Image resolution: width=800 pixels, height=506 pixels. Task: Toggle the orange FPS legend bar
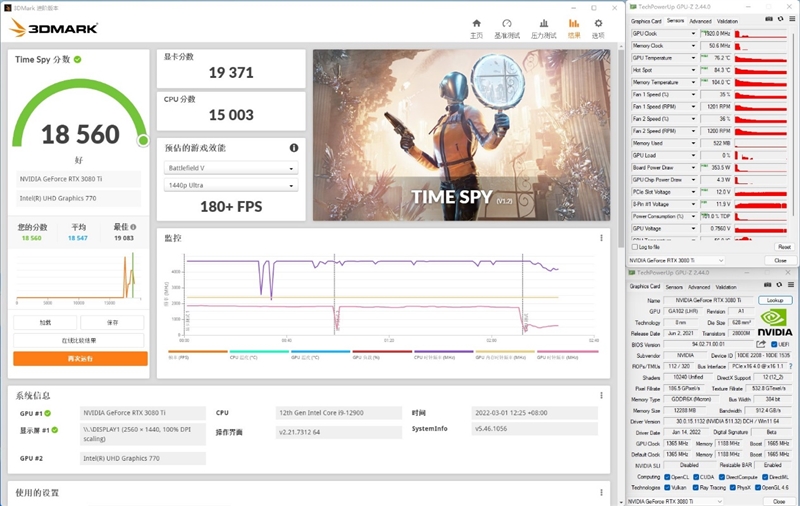click(x=198, y=351)
